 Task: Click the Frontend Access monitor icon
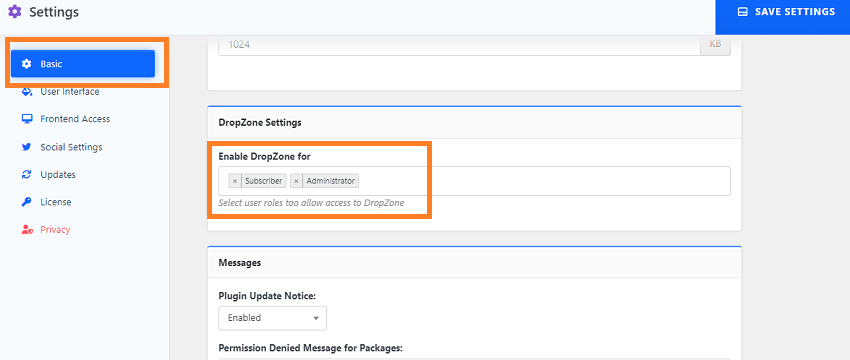(27, 119)
